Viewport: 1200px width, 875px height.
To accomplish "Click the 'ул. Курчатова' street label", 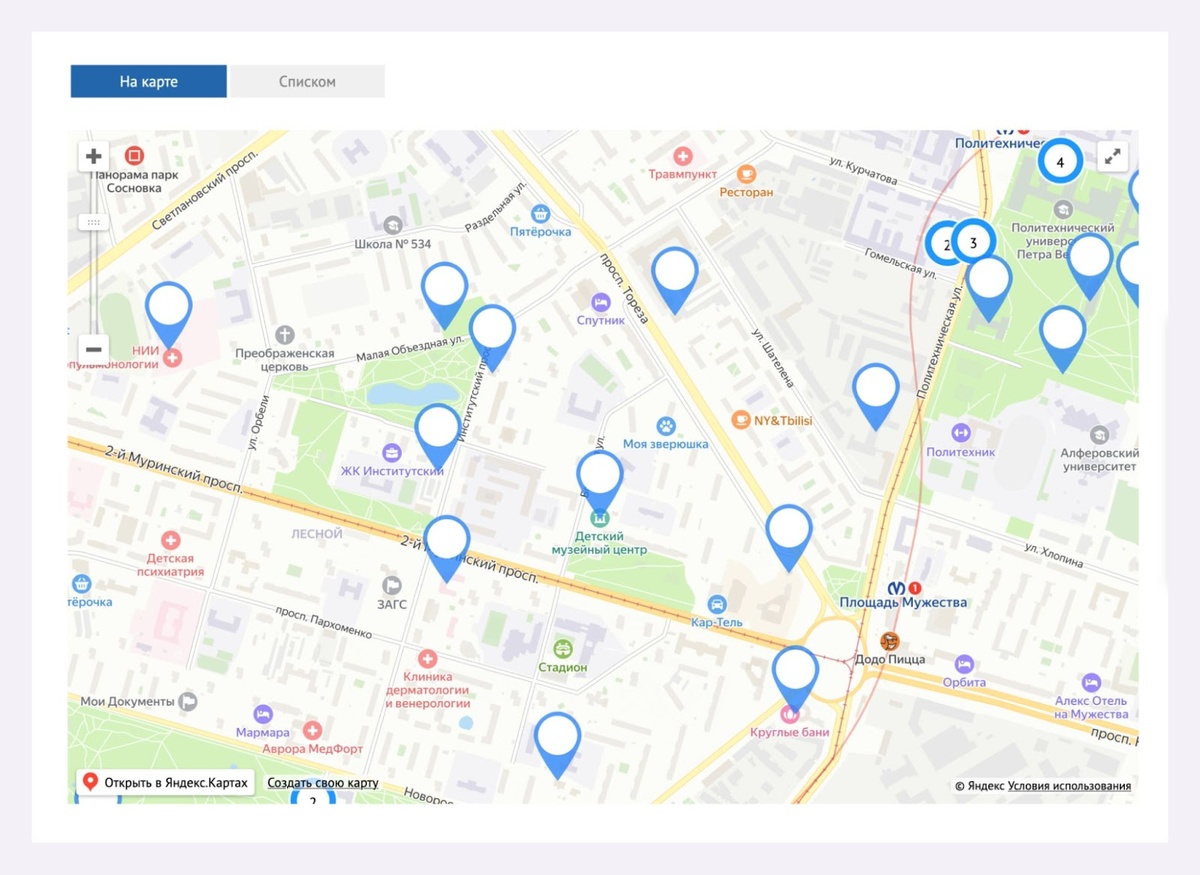I will click(x=864, y=170).
